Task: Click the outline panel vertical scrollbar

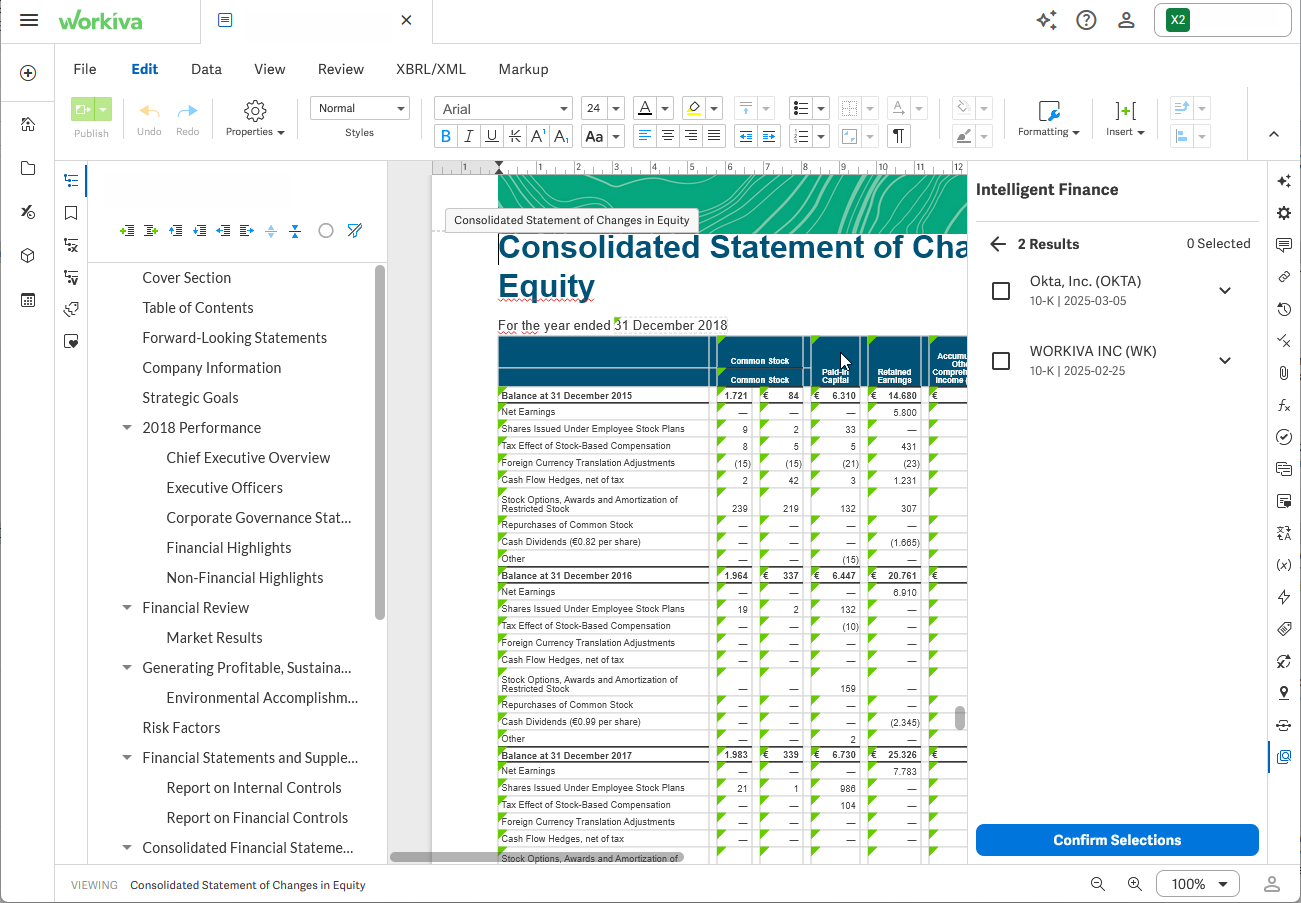Action: point(380,442)
